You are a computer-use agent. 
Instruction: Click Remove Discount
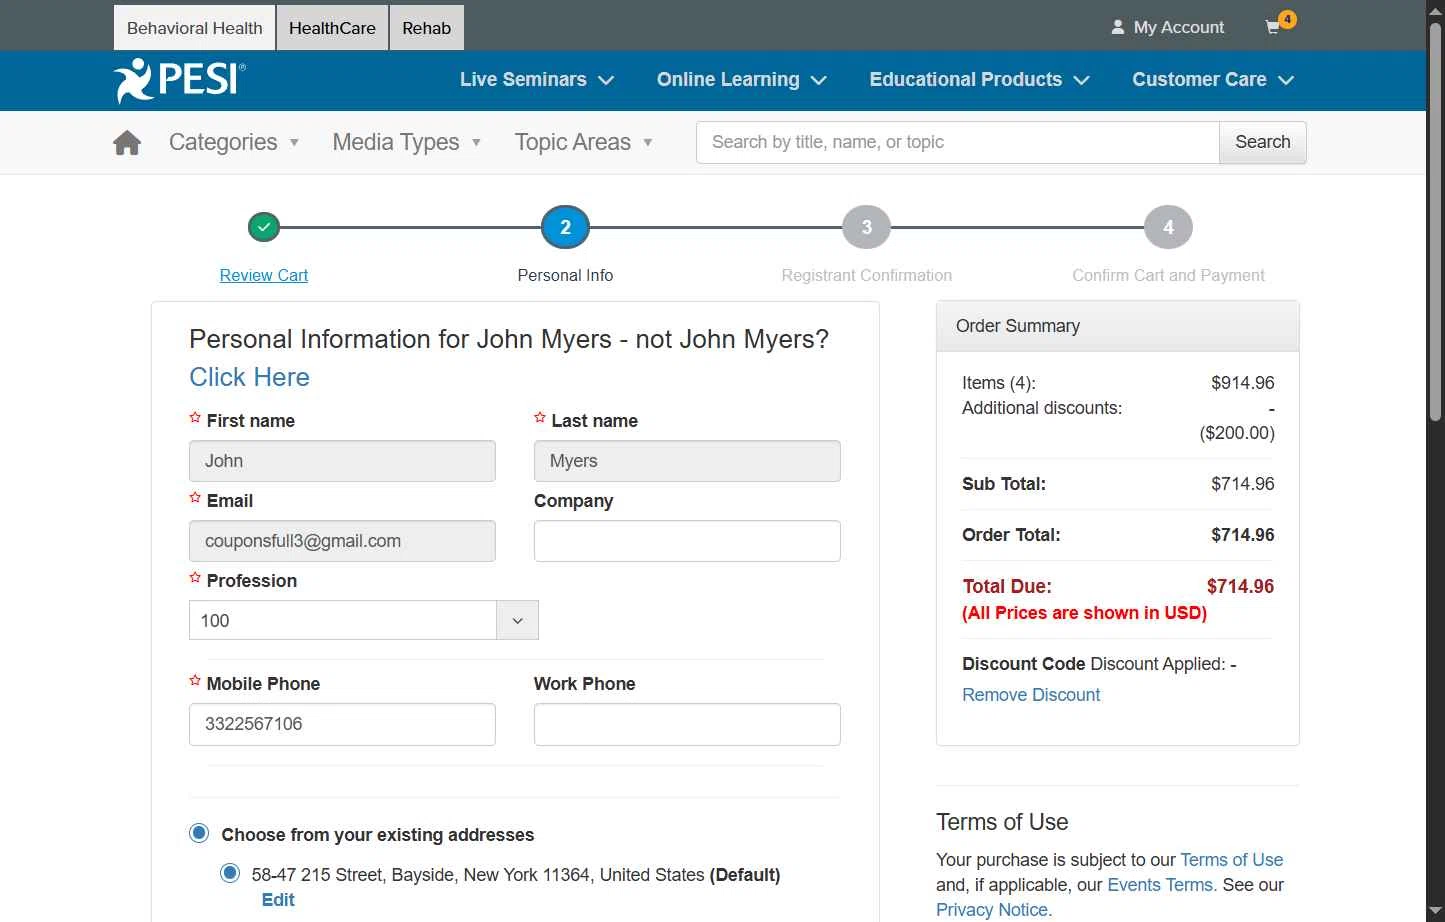coord(1031,695)
